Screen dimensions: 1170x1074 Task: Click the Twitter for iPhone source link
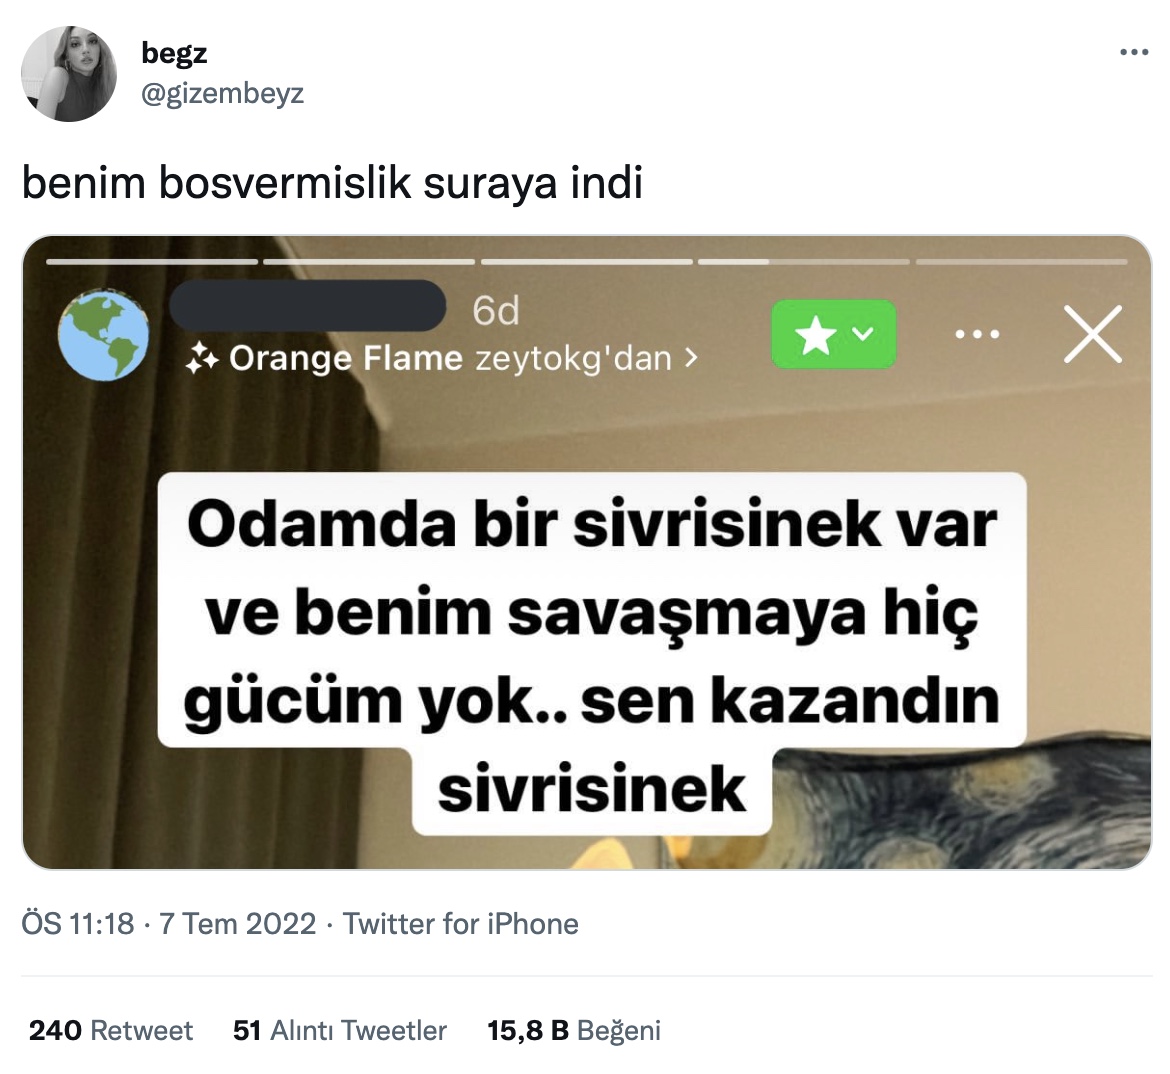[x=460, y=924]
